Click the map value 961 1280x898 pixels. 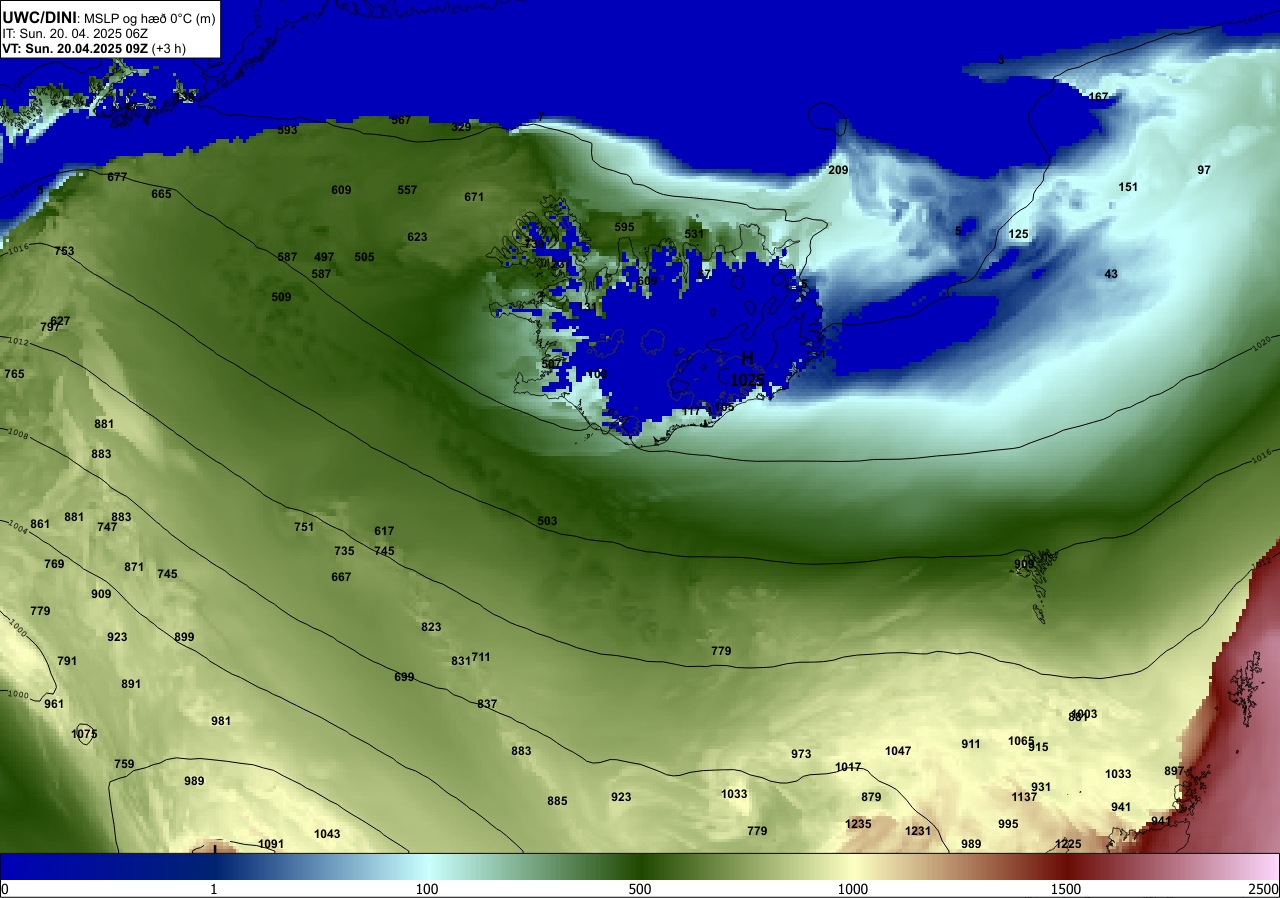point(54,704)
